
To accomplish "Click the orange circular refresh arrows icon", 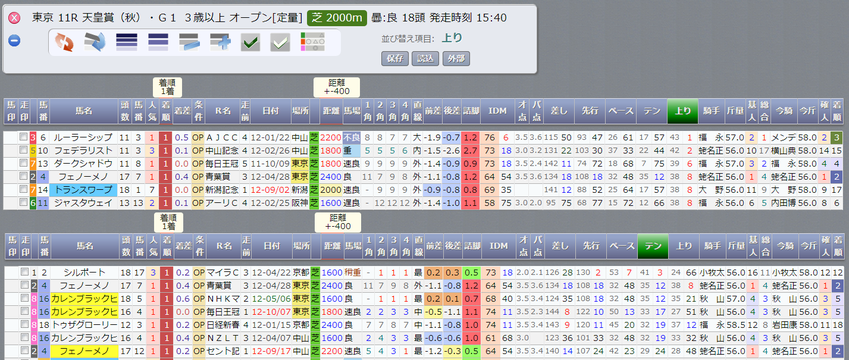I will point(64,42).
